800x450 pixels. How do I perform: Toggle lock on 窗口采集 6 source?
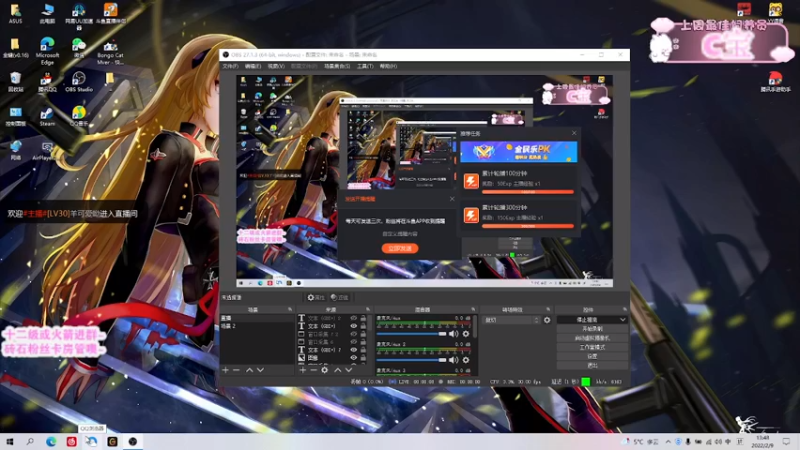pos(363,342)
